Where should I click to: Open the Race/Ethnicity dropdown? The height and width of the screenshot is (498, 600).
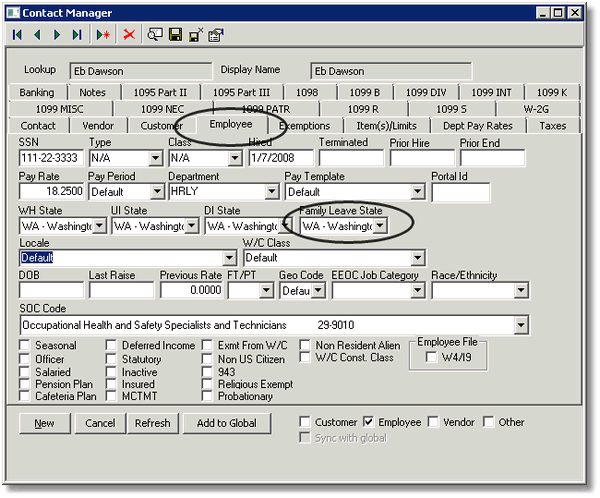coord(521,291)
